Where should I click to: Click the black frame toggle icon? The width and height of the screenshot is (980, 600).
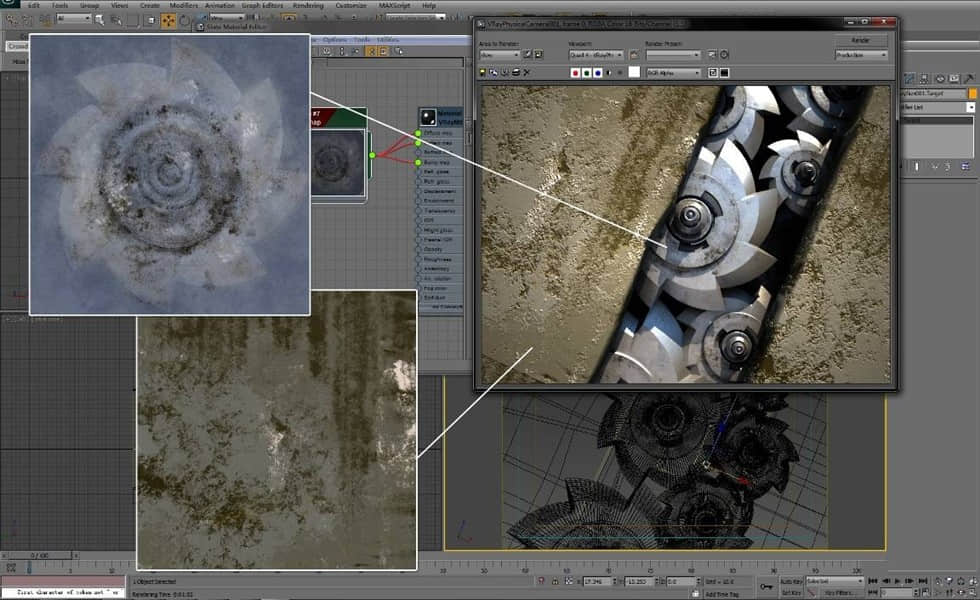tap(724, 73)
